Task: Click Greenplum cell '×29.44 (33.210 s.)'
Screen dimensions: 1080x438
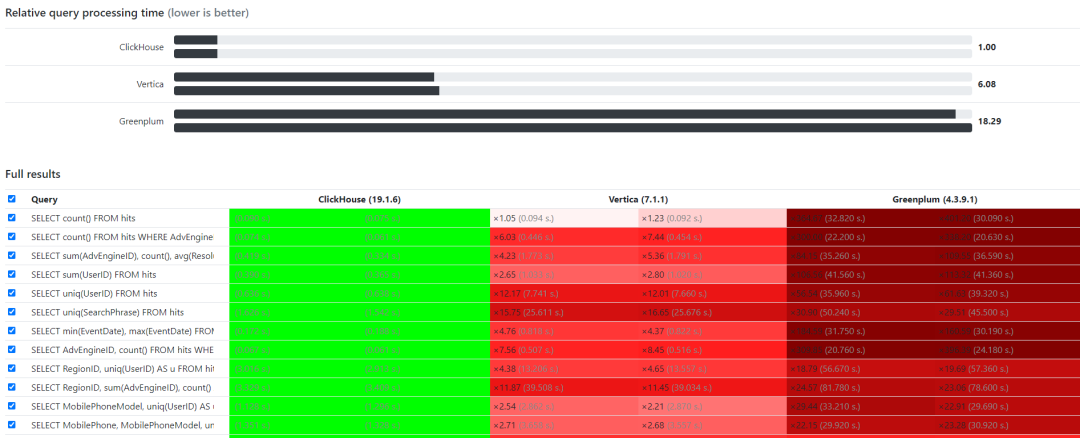Action: click(860, 406)
